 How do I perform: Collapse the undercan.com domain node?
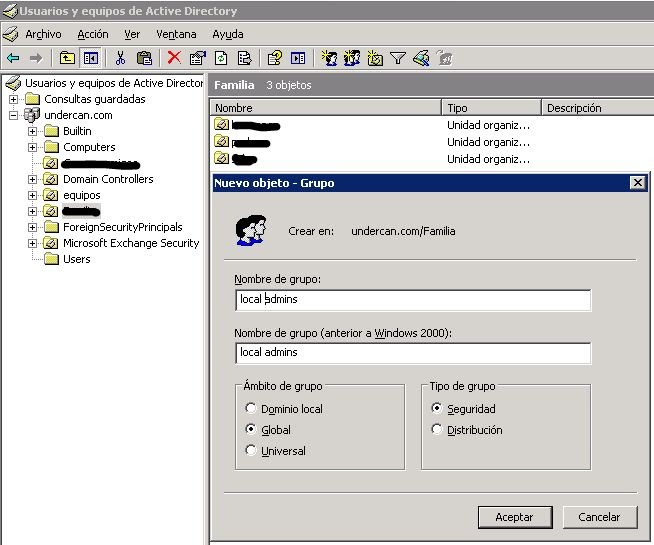click(13, 115)
